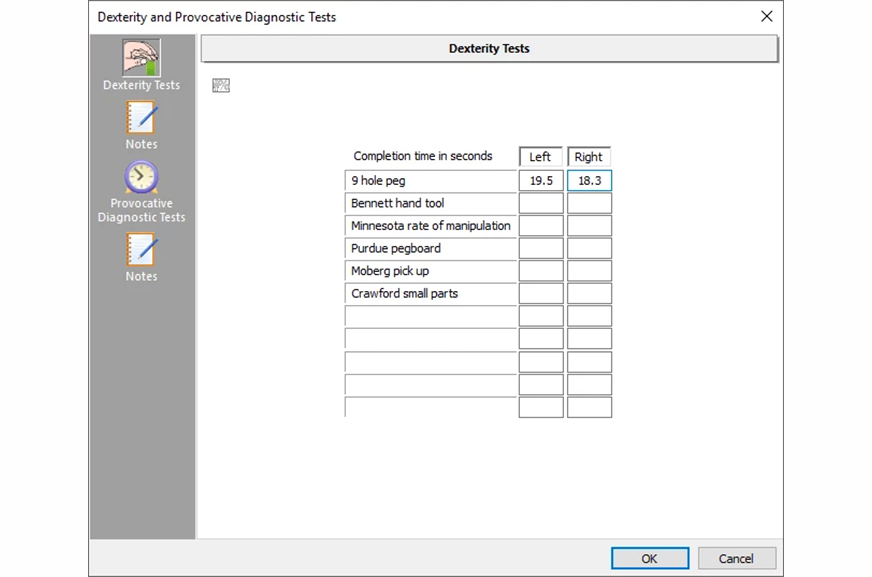Click the '9 hole peg' test name
872x577 pixels.
(x=431, y=181)
